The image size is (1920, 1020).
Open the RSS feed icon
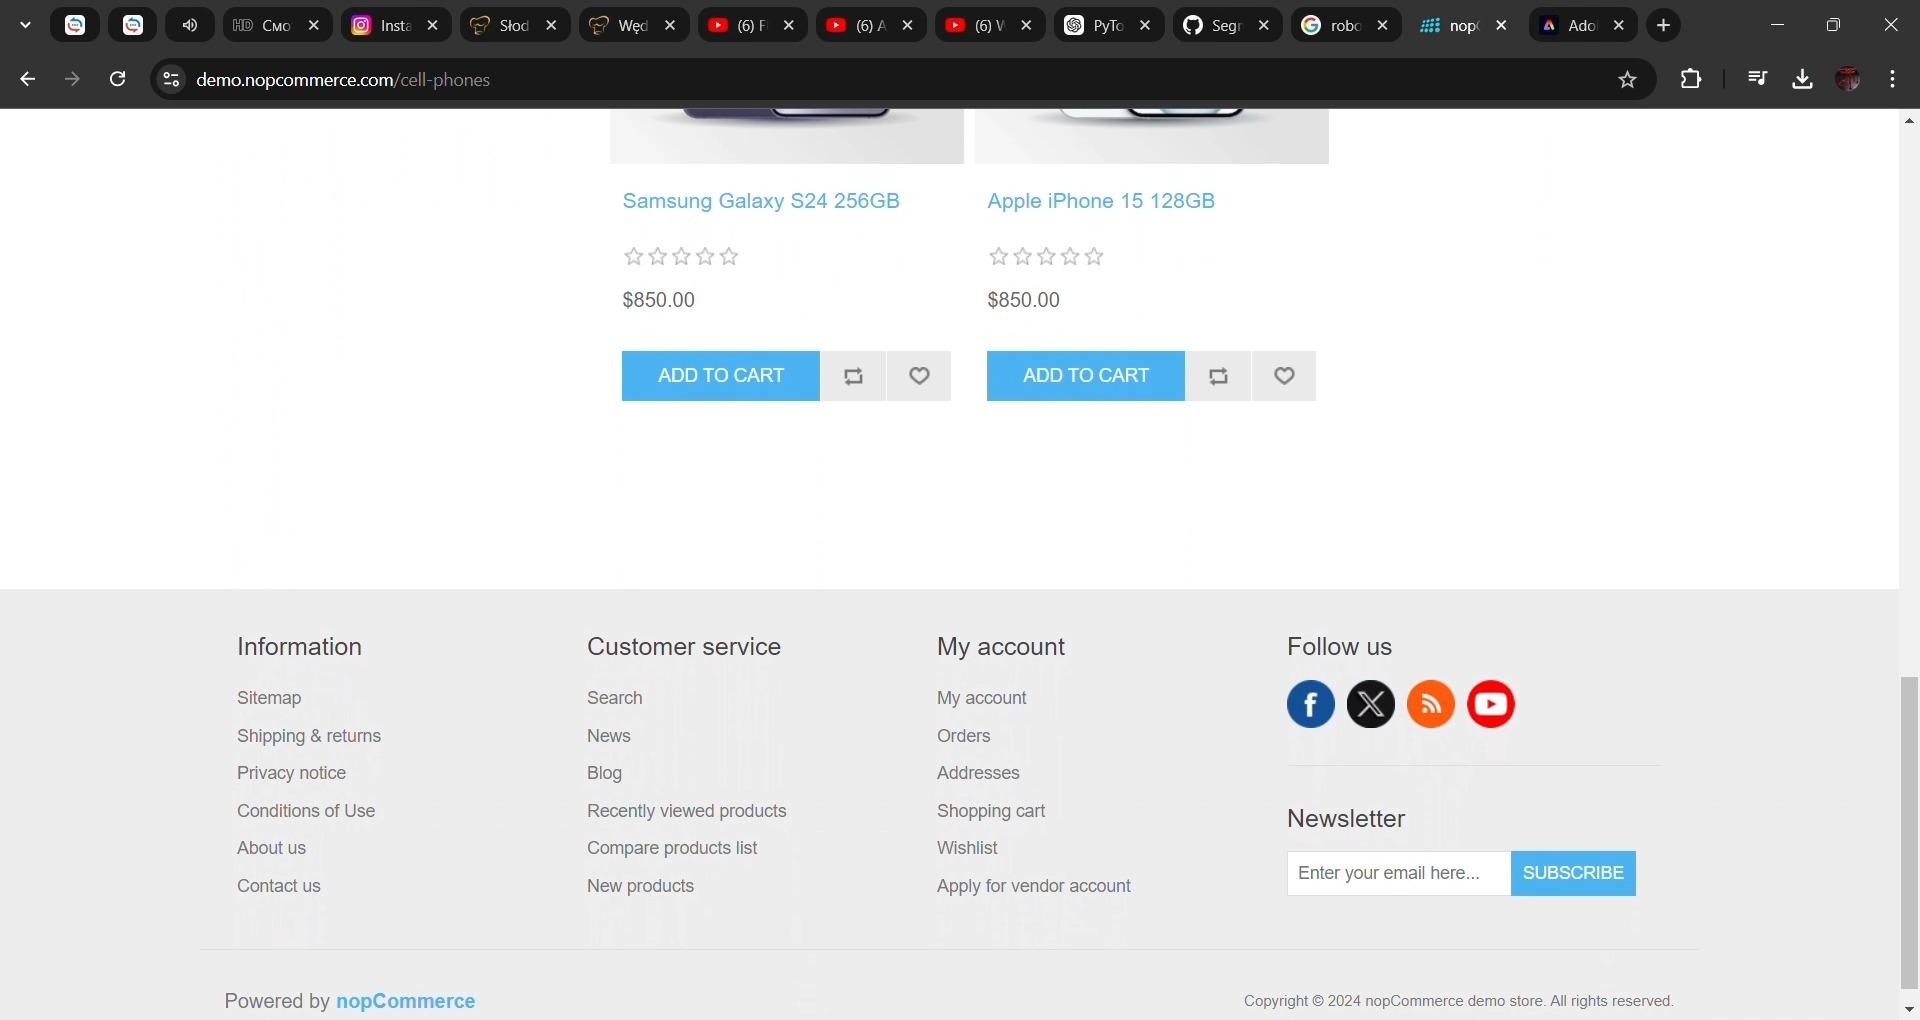(1431, 704)
